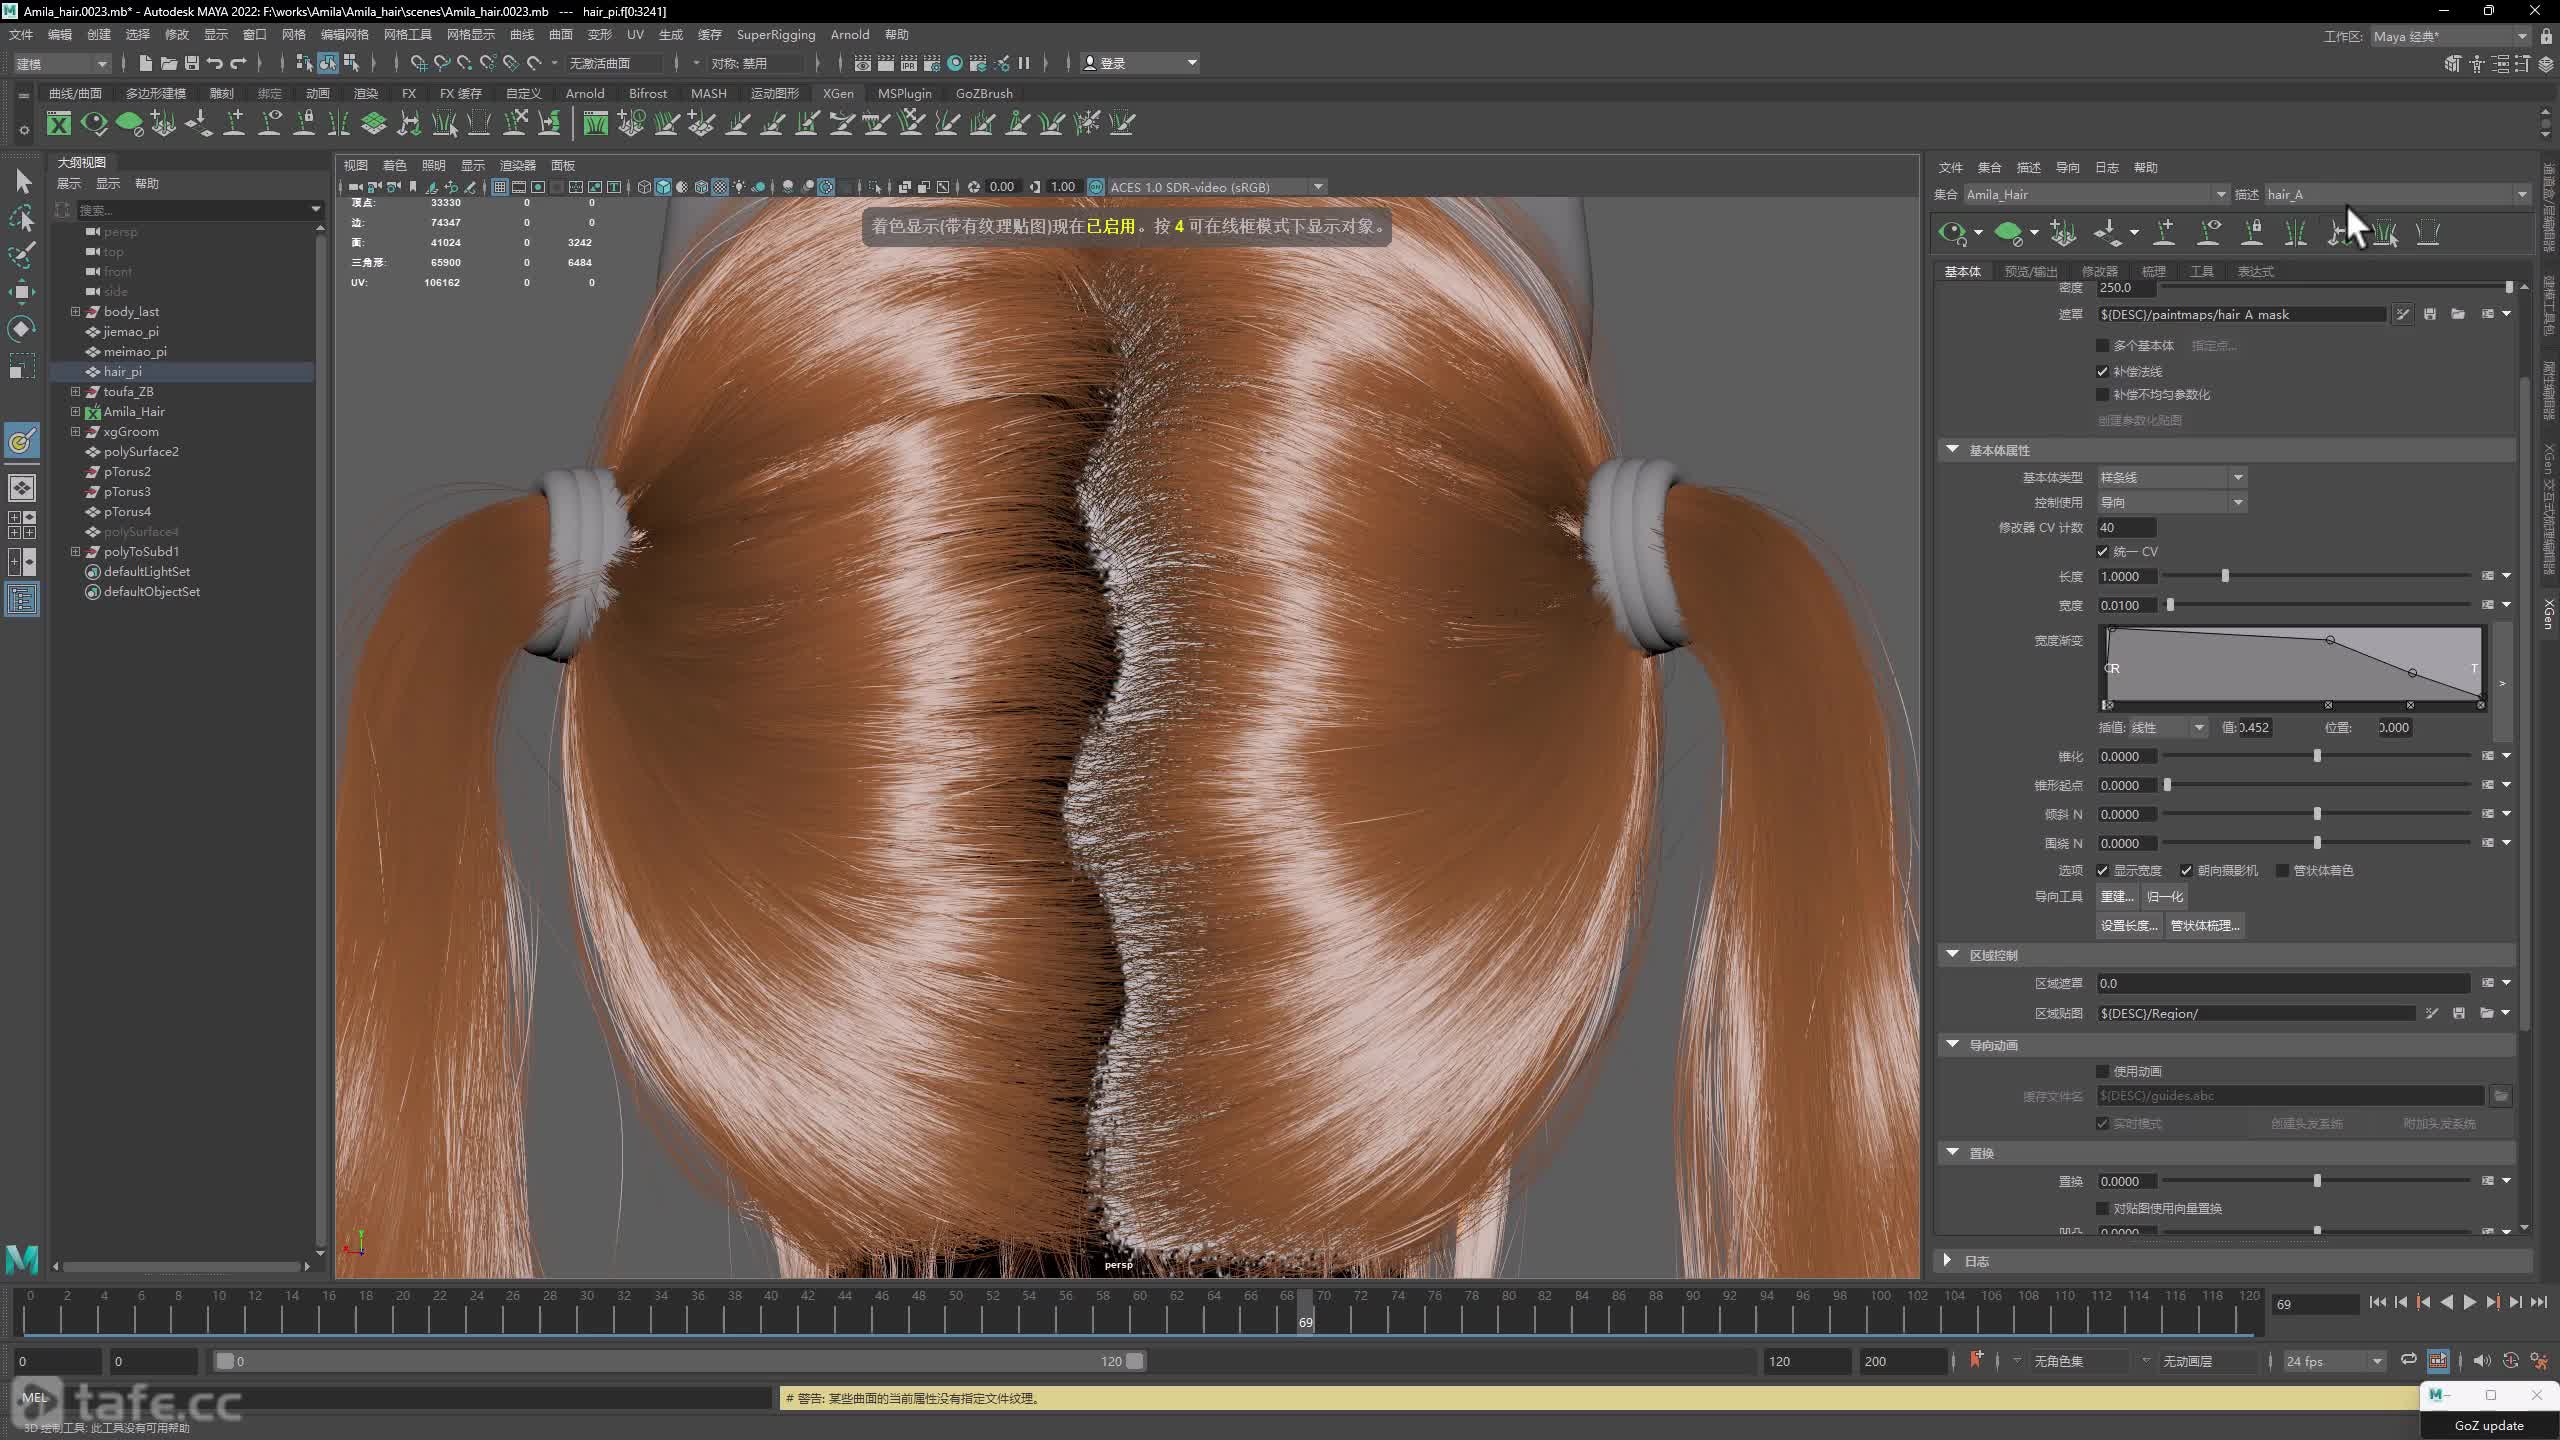The width and height of the screenshot is (2560, 1440).
Task: Toggle the 管状体着色 checkbox
Action: tap(2282, 870)
